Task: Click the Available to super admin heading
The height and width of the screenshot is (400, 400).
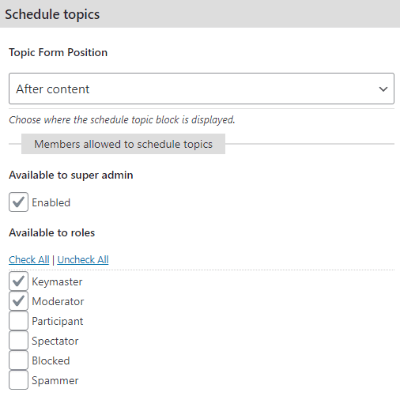Action: coord(71,175)
